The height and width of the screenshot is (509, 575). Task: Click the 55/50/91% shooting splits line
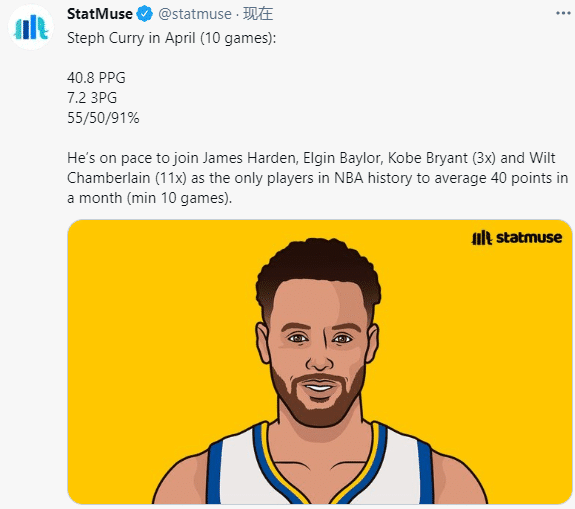(x=103, y=118)
